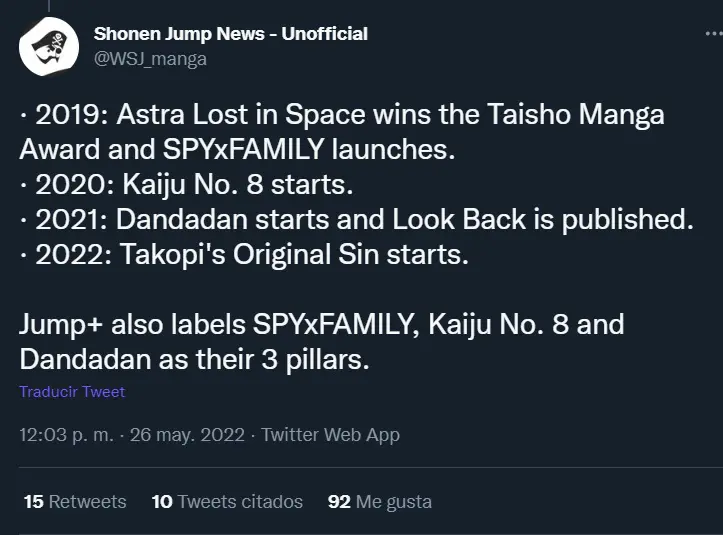Show the 10 Tweets citados list

[227, 502]
